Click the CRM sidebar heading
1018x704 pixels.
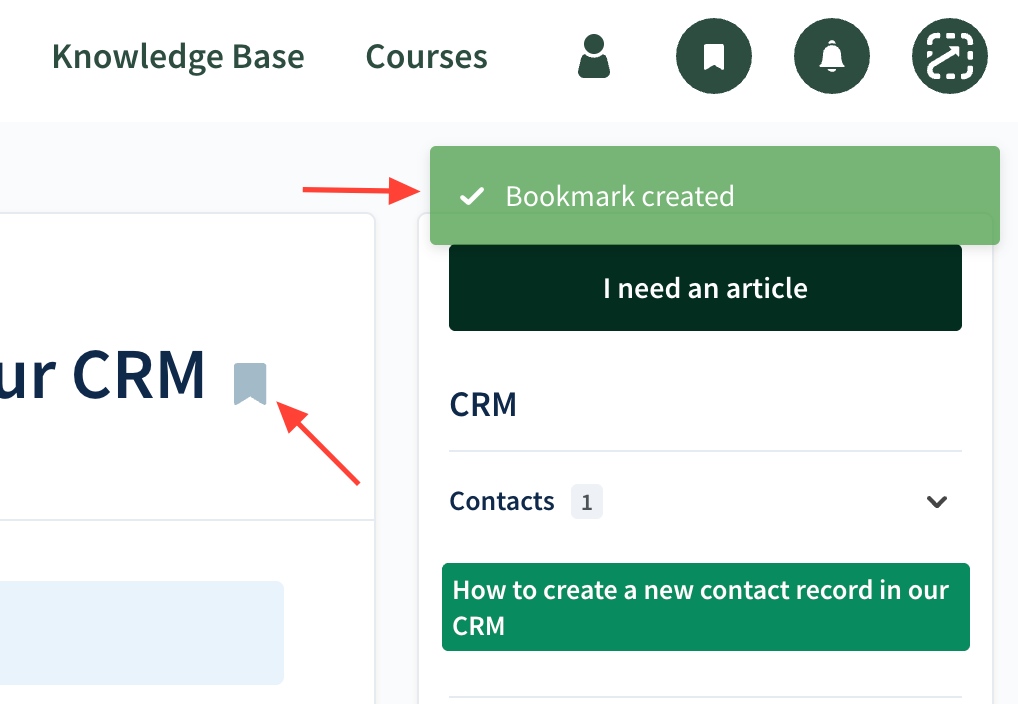click(x=484, y=405)
